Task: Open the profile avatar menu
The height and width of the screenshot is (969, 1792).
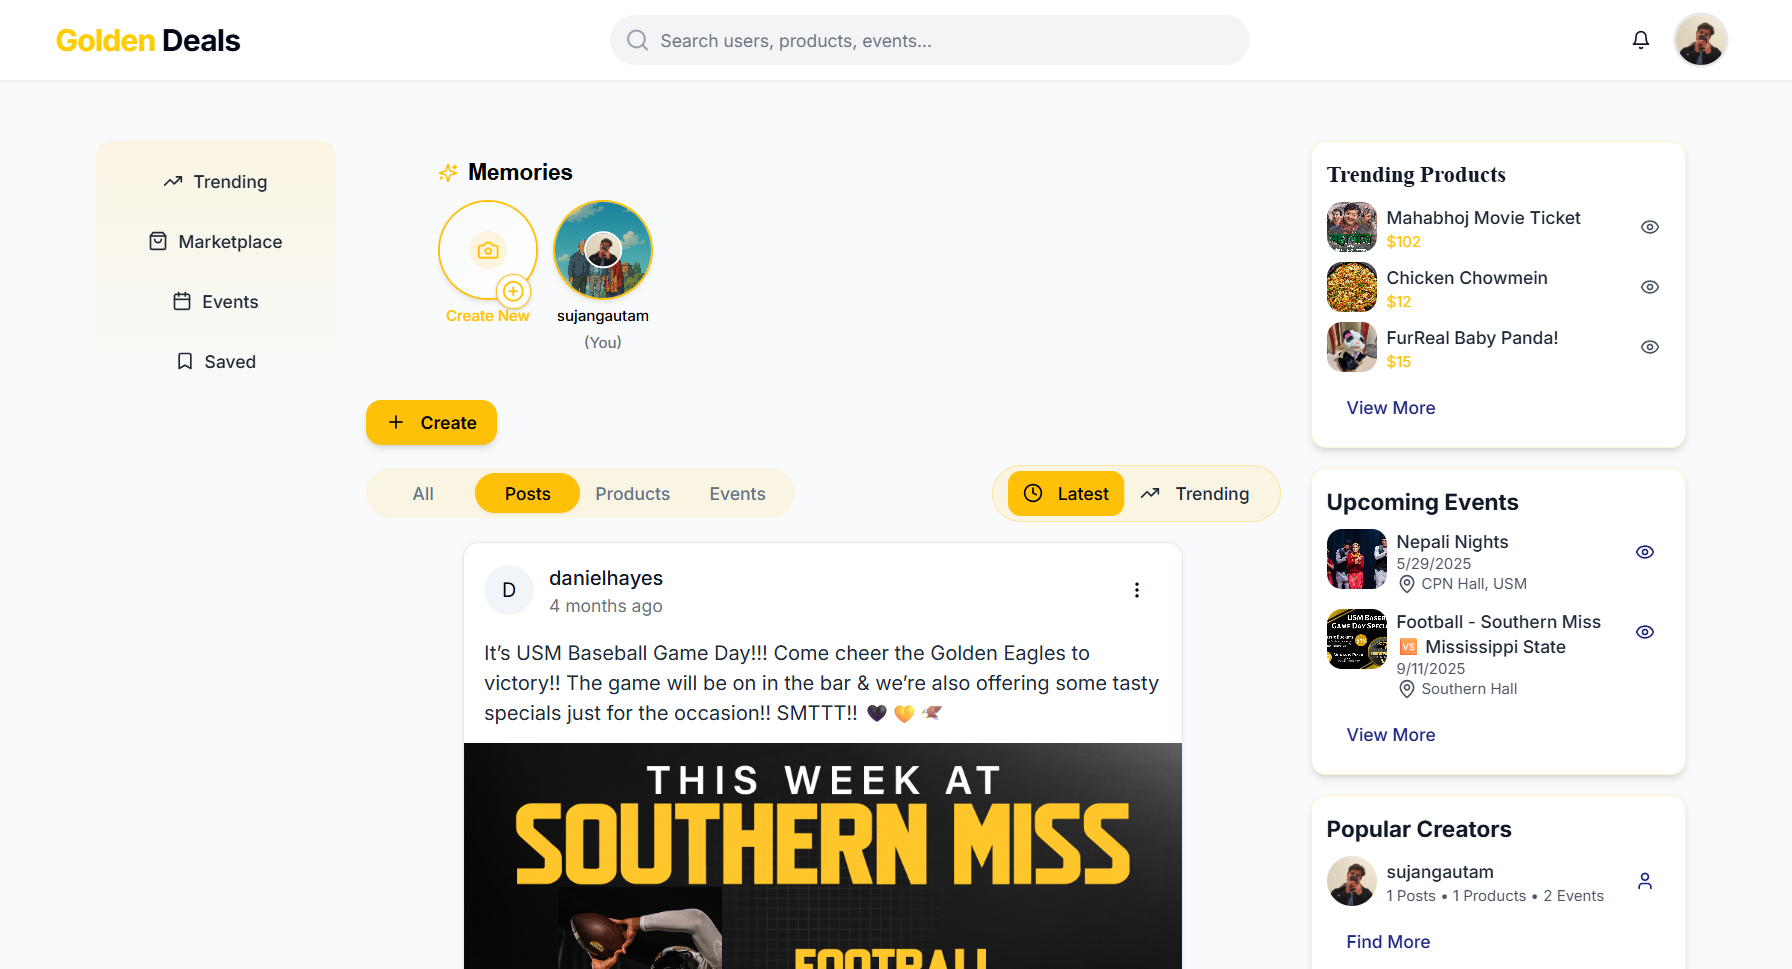Action: coord(1701,40)
